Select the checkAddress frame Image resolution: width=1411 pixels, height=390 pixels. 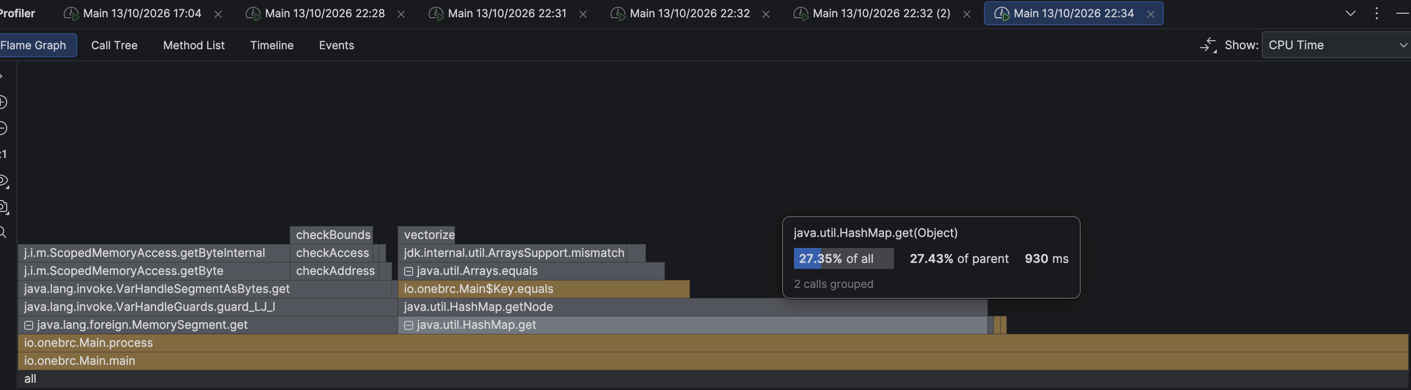[x=335, y=271]
